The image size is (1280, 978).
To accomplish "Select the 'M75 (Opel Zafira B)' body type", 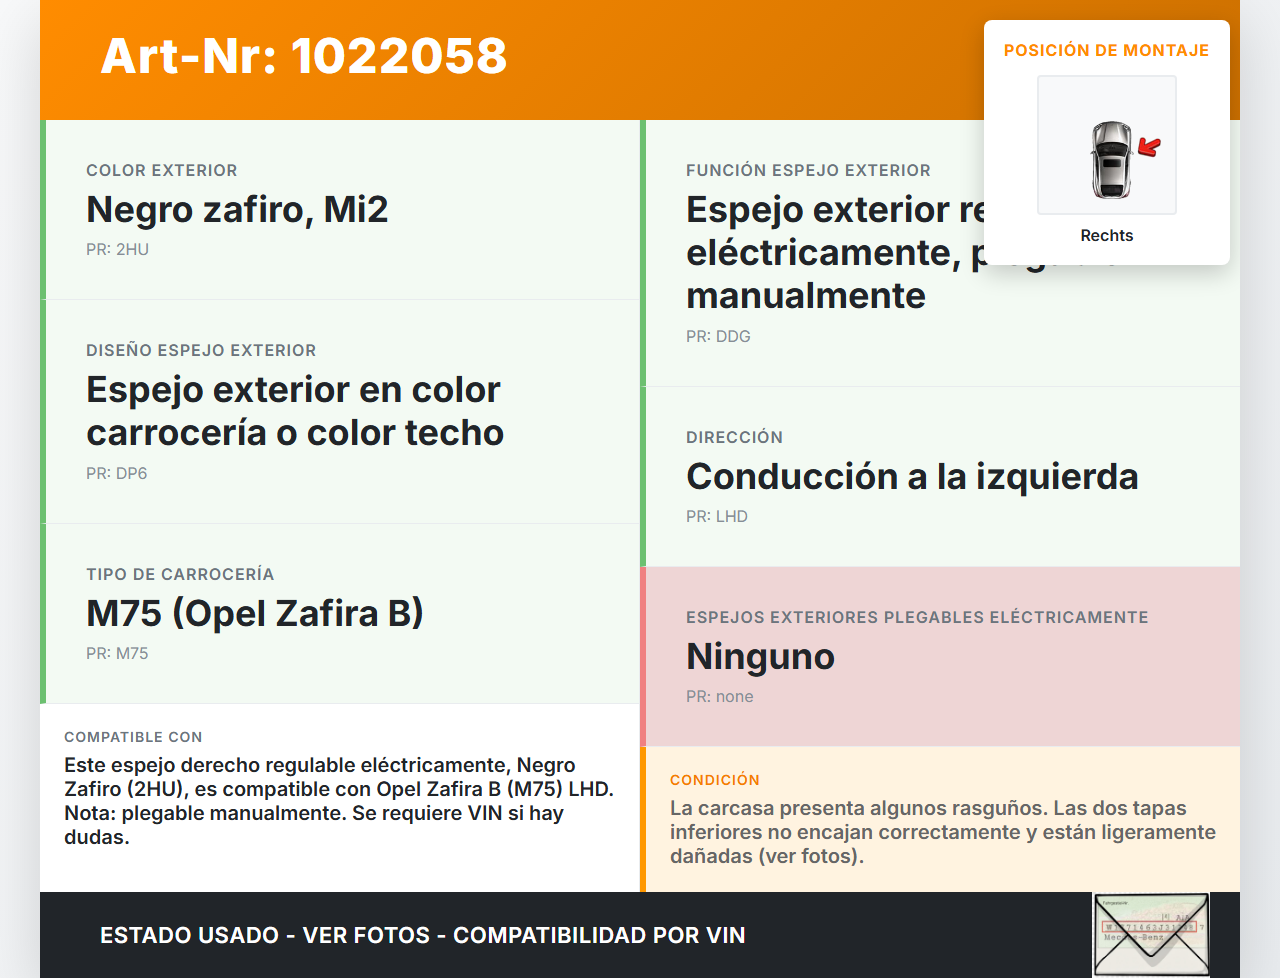I will coord(255,613).
